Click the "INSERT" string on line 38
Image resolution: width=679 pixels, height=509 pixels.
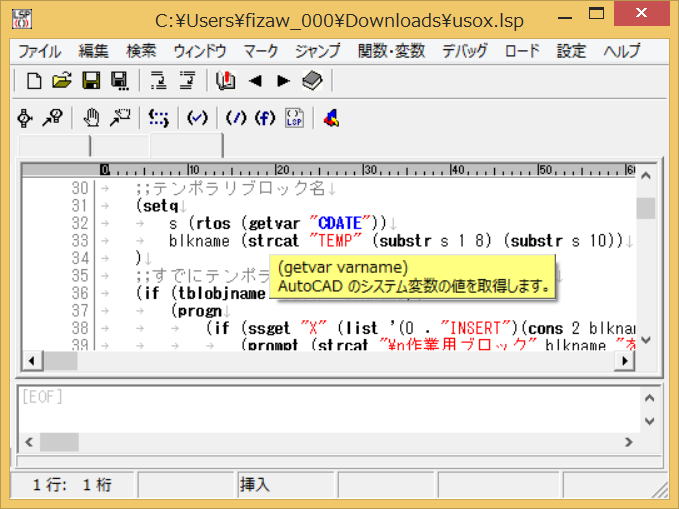(x=476, y=328)
